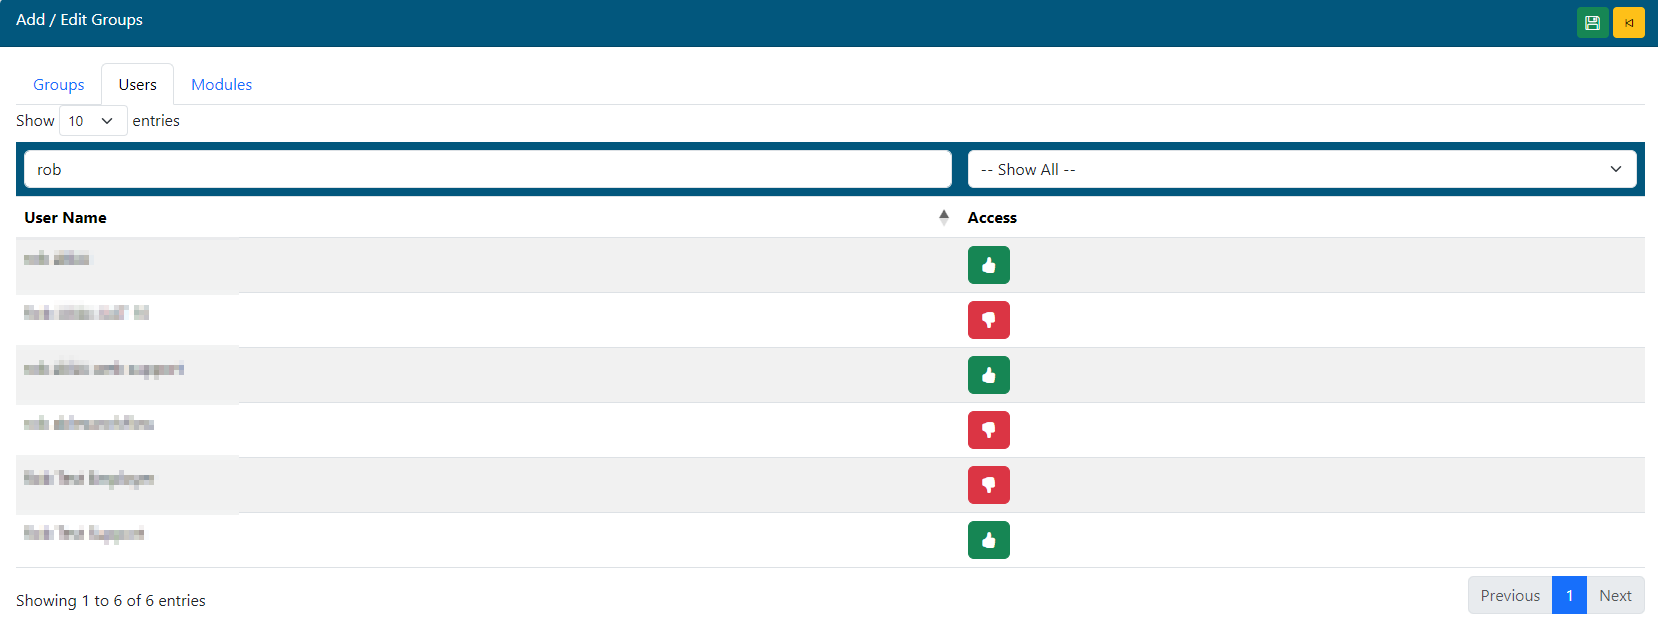Screen dimensions: 1658x626
Task: Click the sort arrow beside User Name
Action: (x=943, y=217)
